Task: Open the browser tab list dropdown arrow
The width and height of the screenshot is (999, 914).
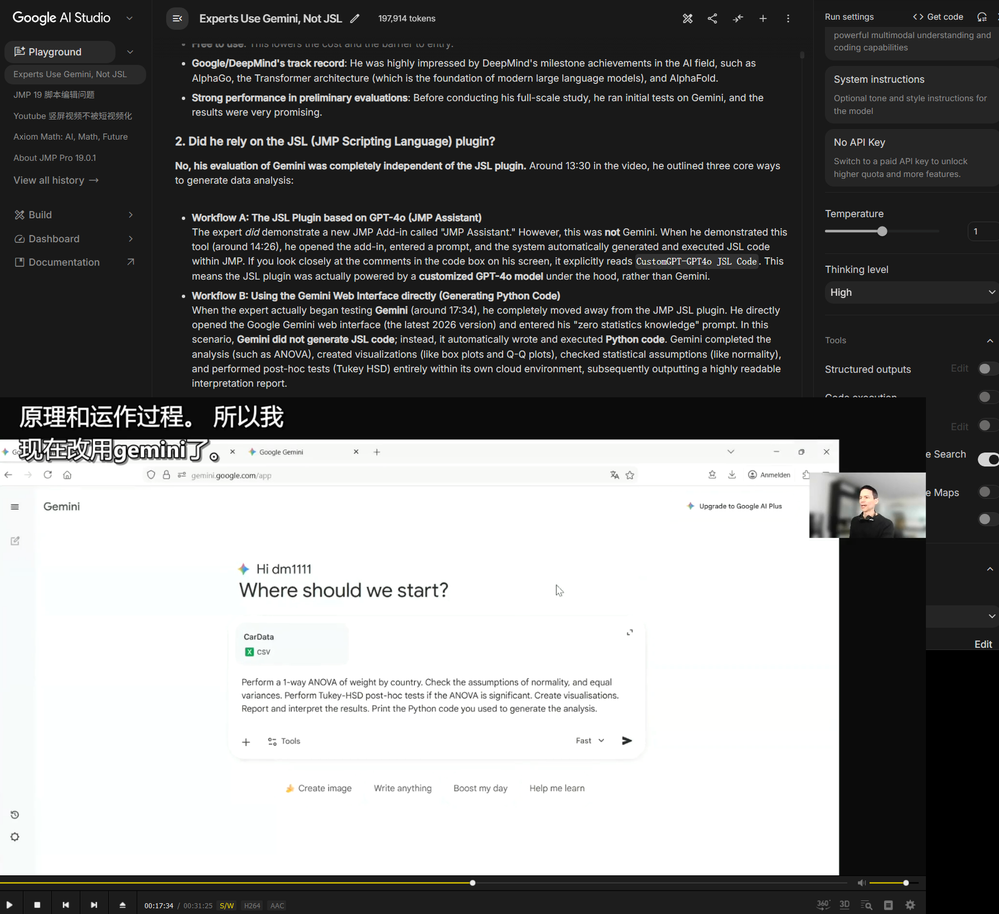Action: click(x=731, y=452)
